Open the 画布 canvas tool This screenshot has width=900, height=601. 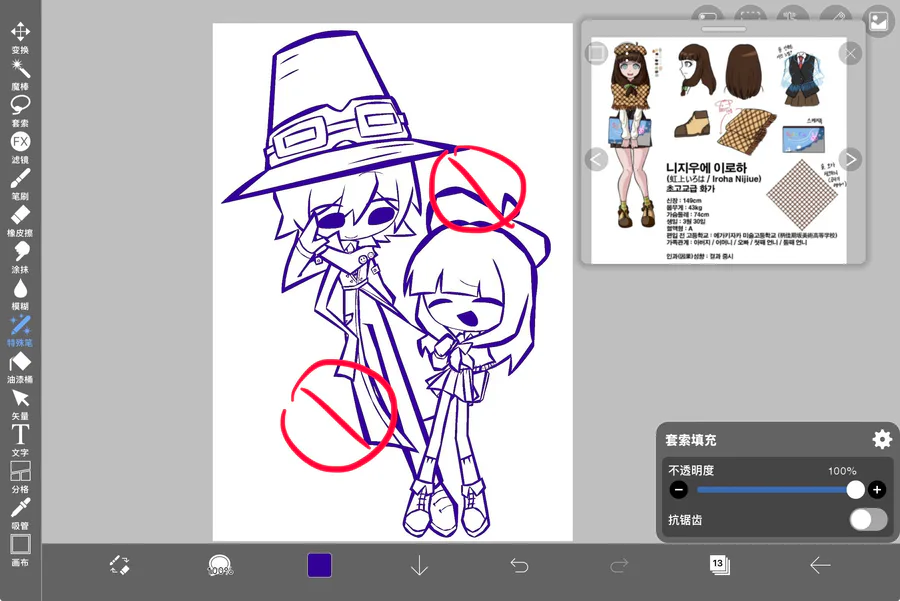(20, 550)
